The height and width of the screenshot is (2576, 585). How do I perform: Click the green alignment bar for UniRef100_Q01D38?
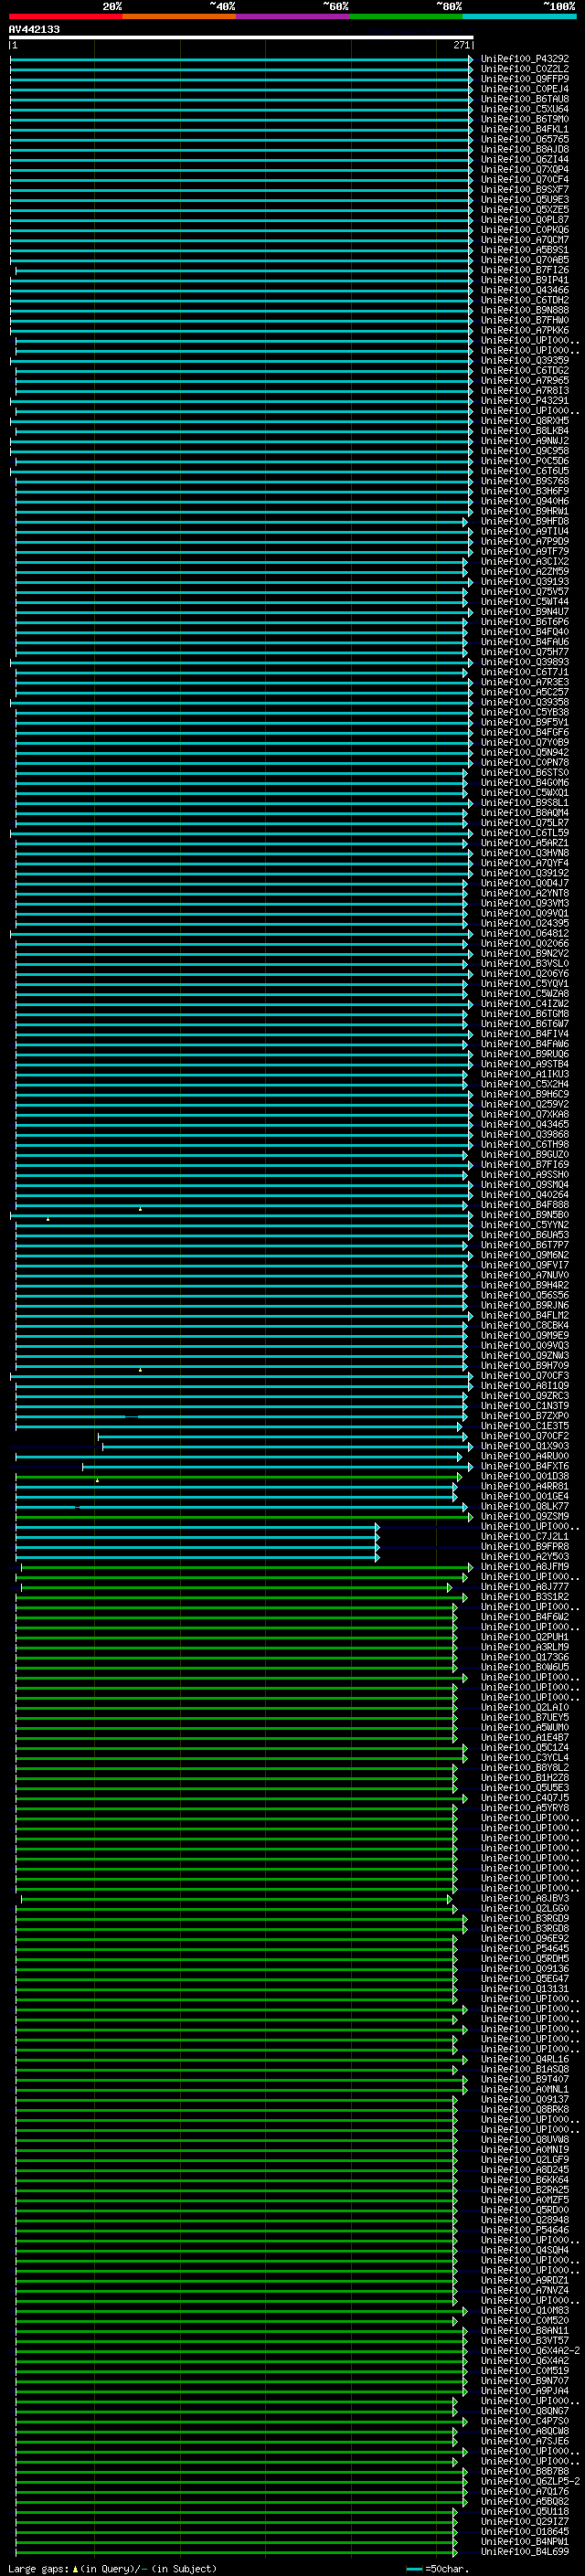pyautogui.click(x=238, y=1477)
